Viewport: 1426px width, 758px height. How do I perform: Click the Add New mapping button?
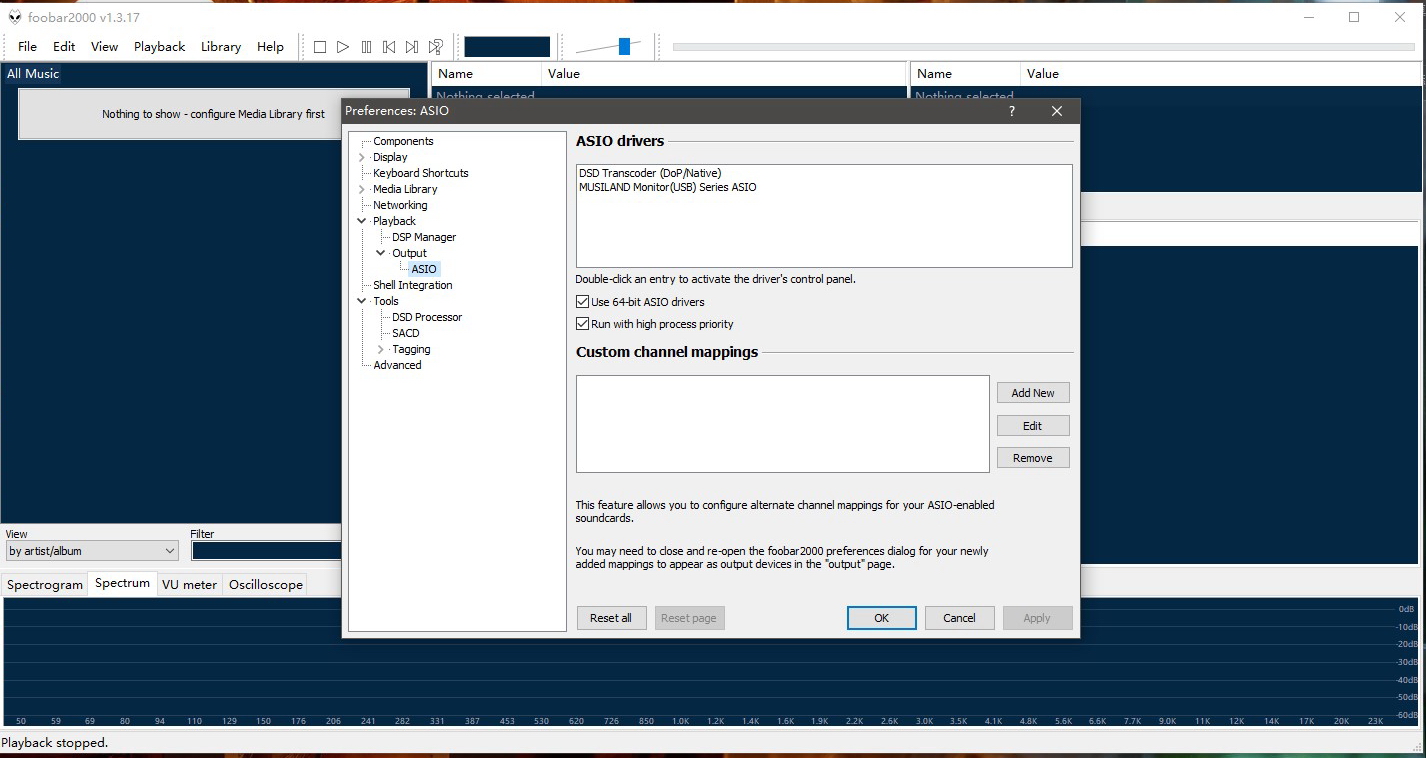(1033, 393)
